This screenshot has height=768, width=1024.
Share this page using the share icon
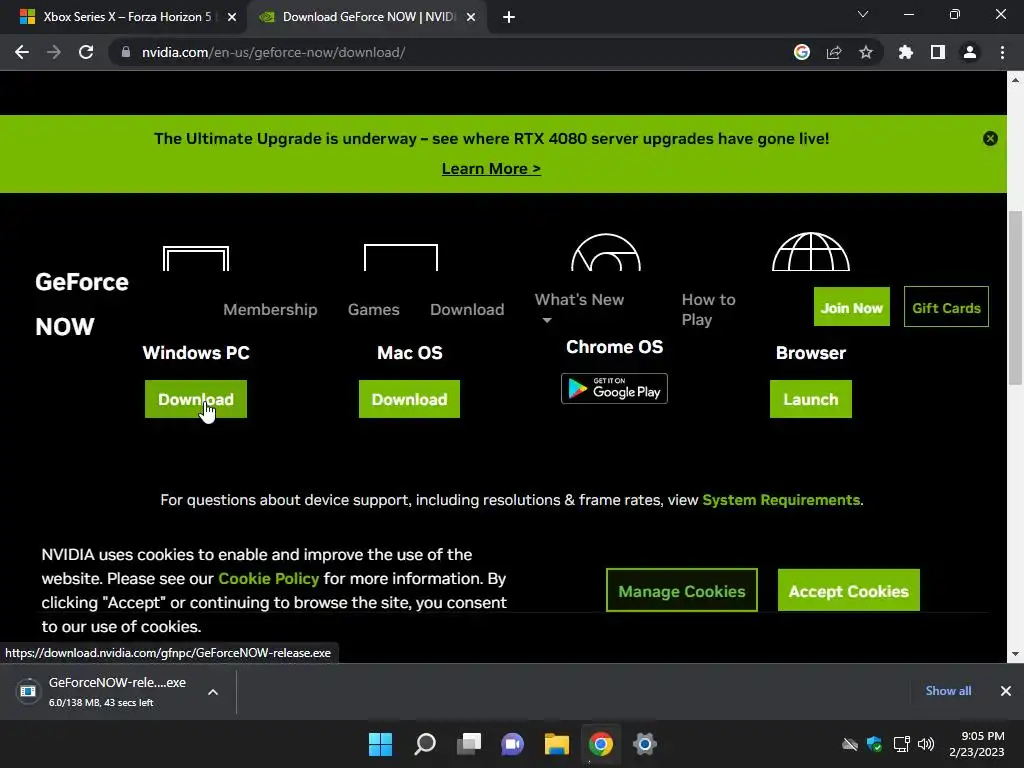pyautogui.click(x=834, y=52)
